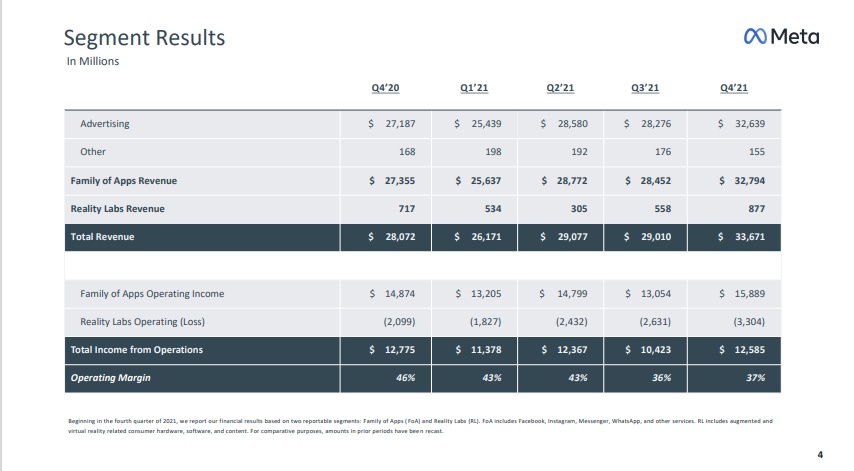Click the Q3'21 Operating Margin value 36%

[660, 379]
